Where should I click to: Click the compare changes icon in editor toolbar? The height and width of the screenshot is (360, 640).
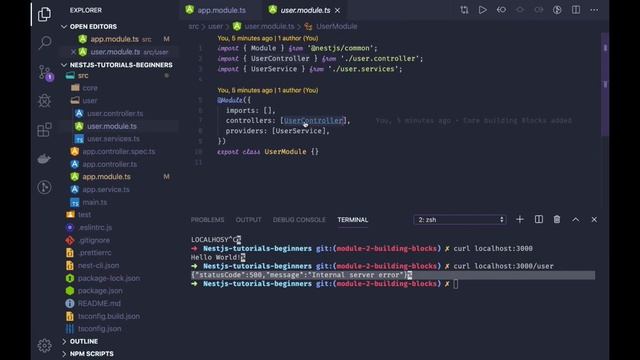464,10
